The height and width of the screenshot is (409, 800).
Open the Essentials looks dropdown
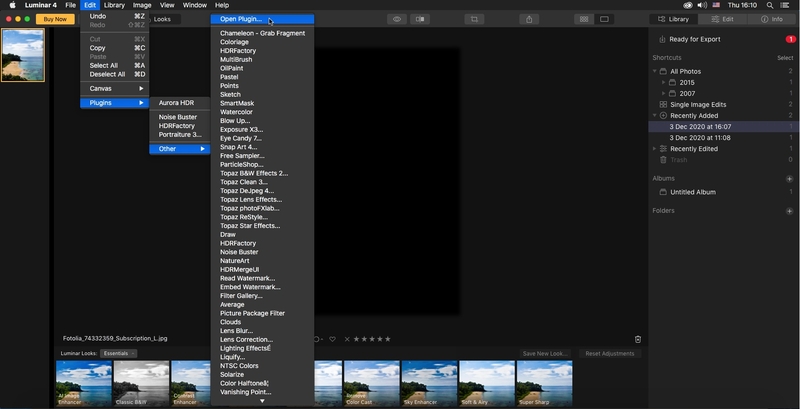(x=118, y=353)
